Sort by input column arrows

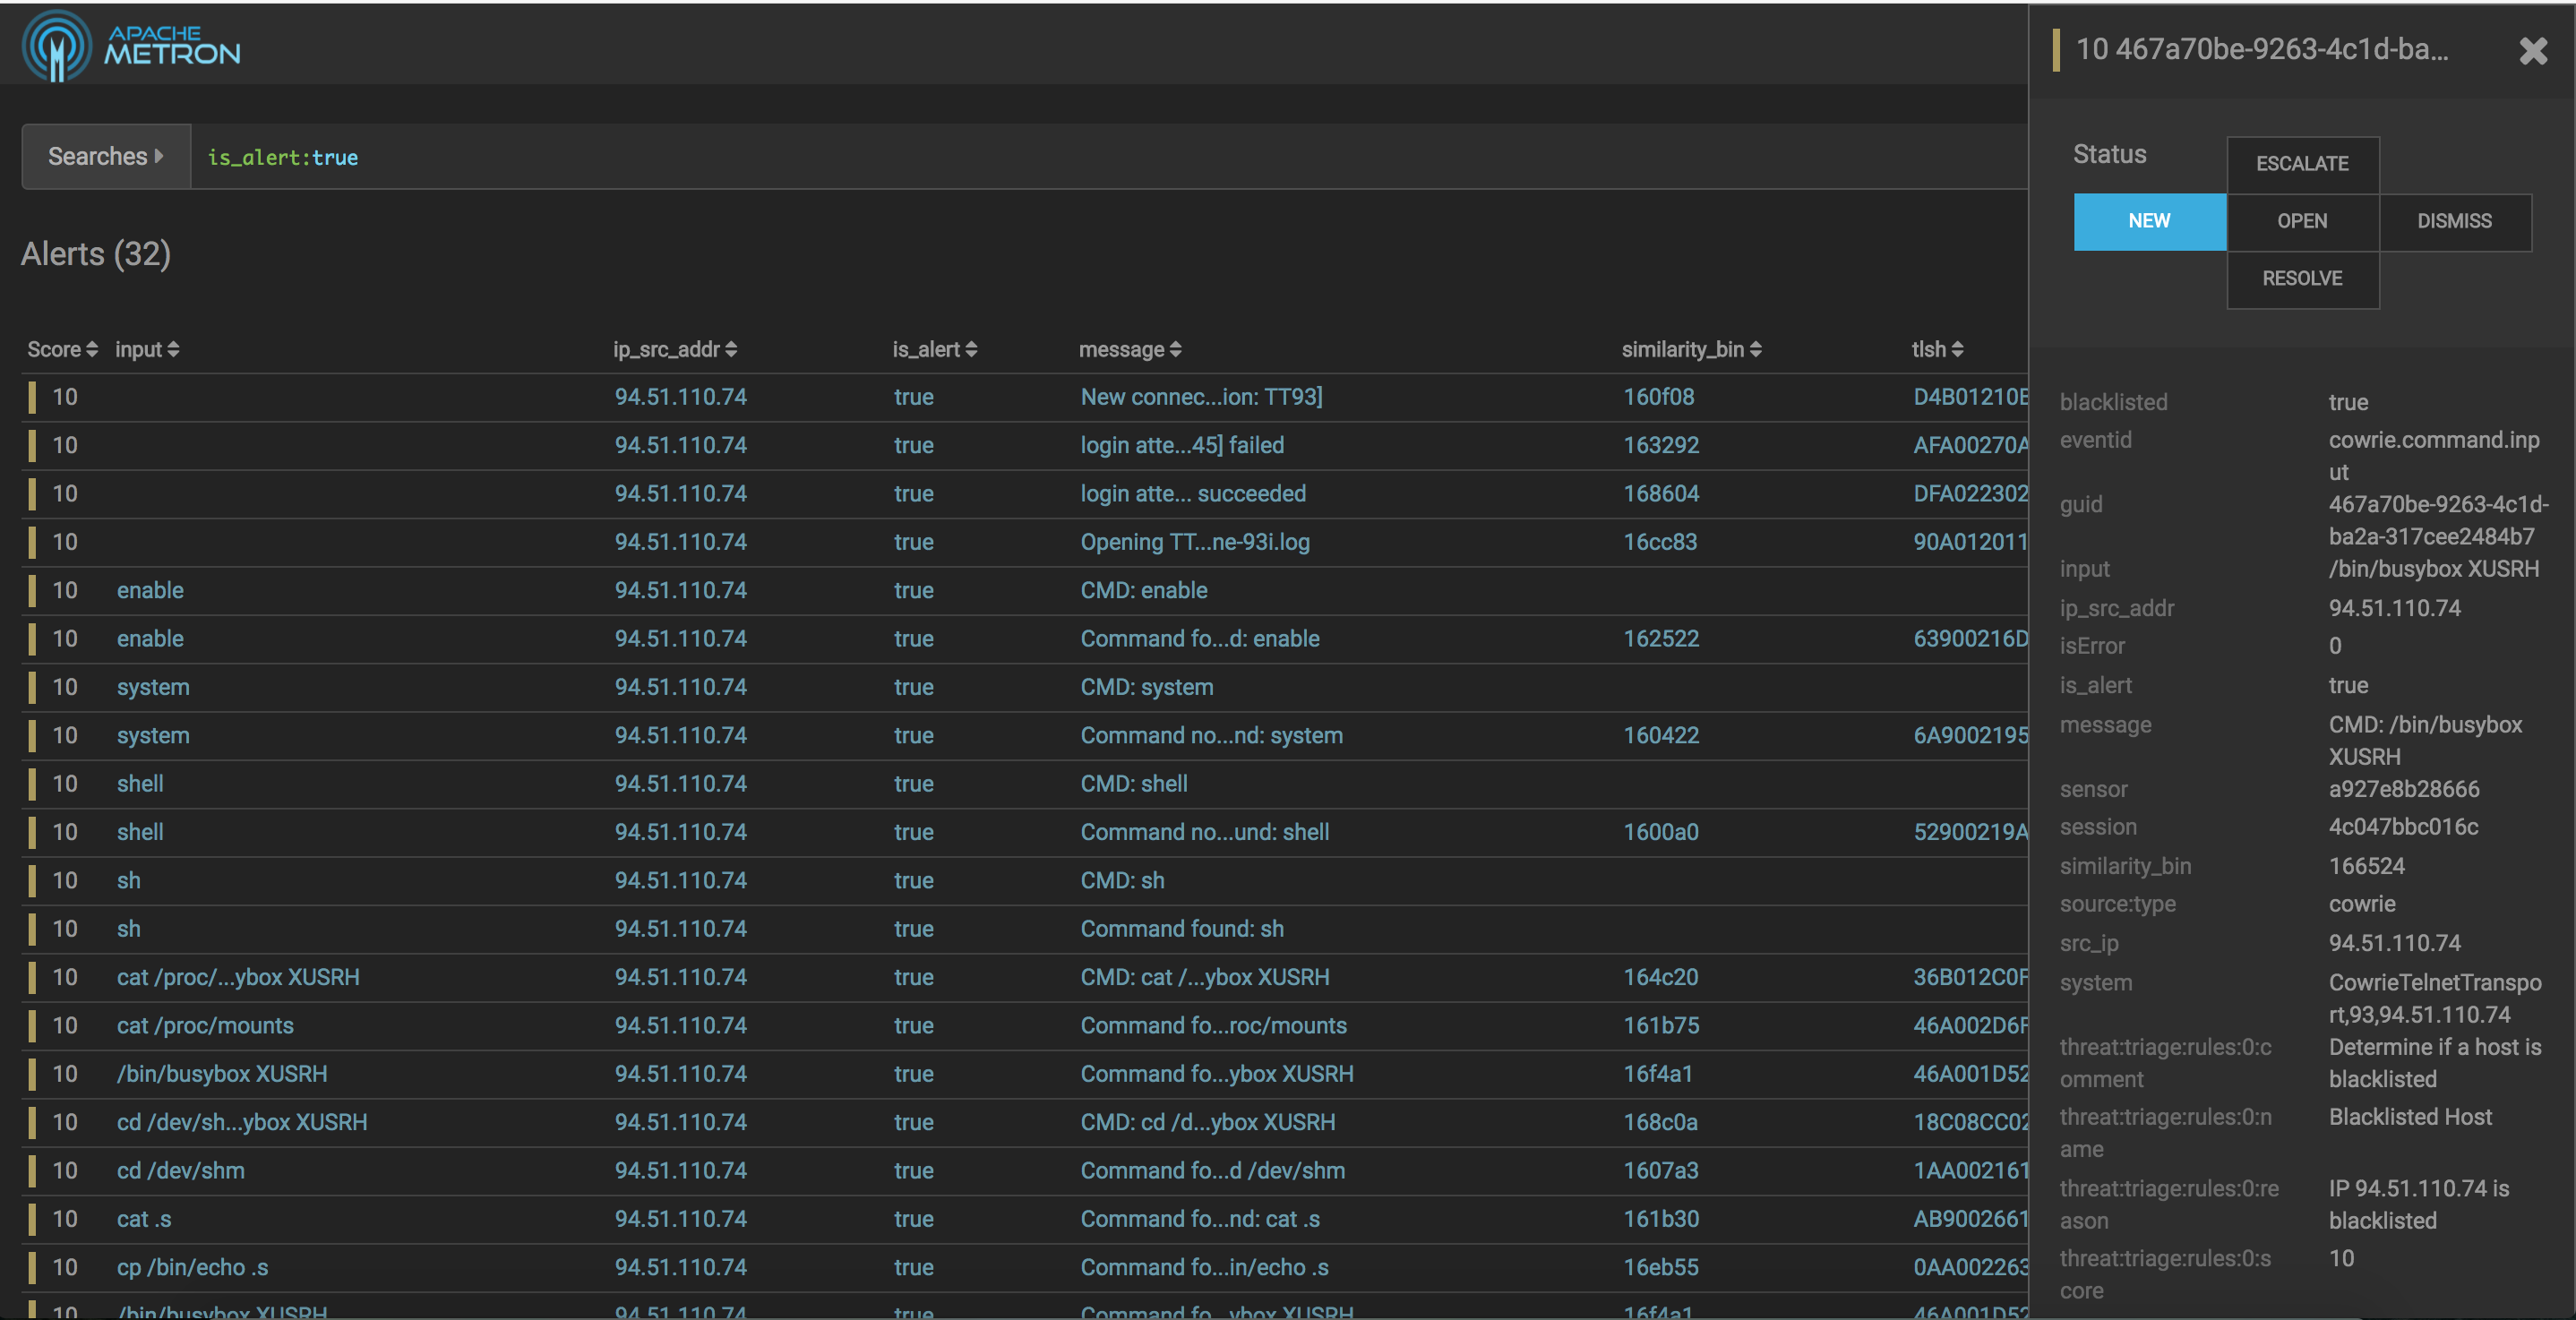tap(173, 349)
